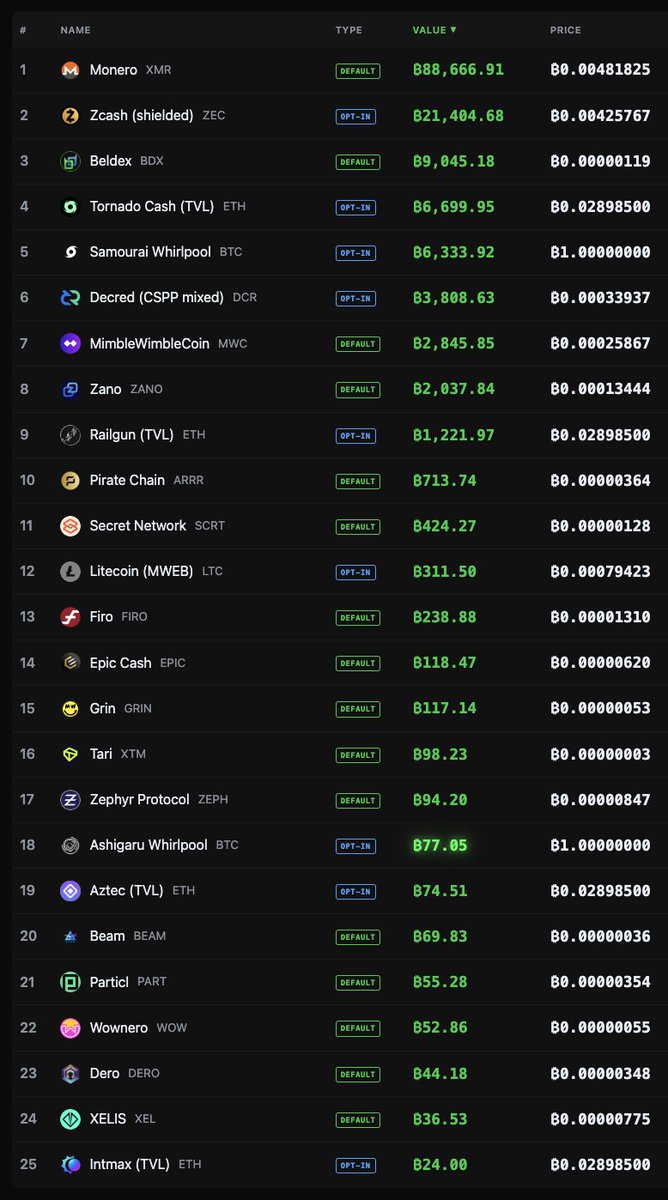Viewport: 668px width, 1200px height.
Task: Select Beldex value ₿9,045.18
Action: [x=453, y=161]
